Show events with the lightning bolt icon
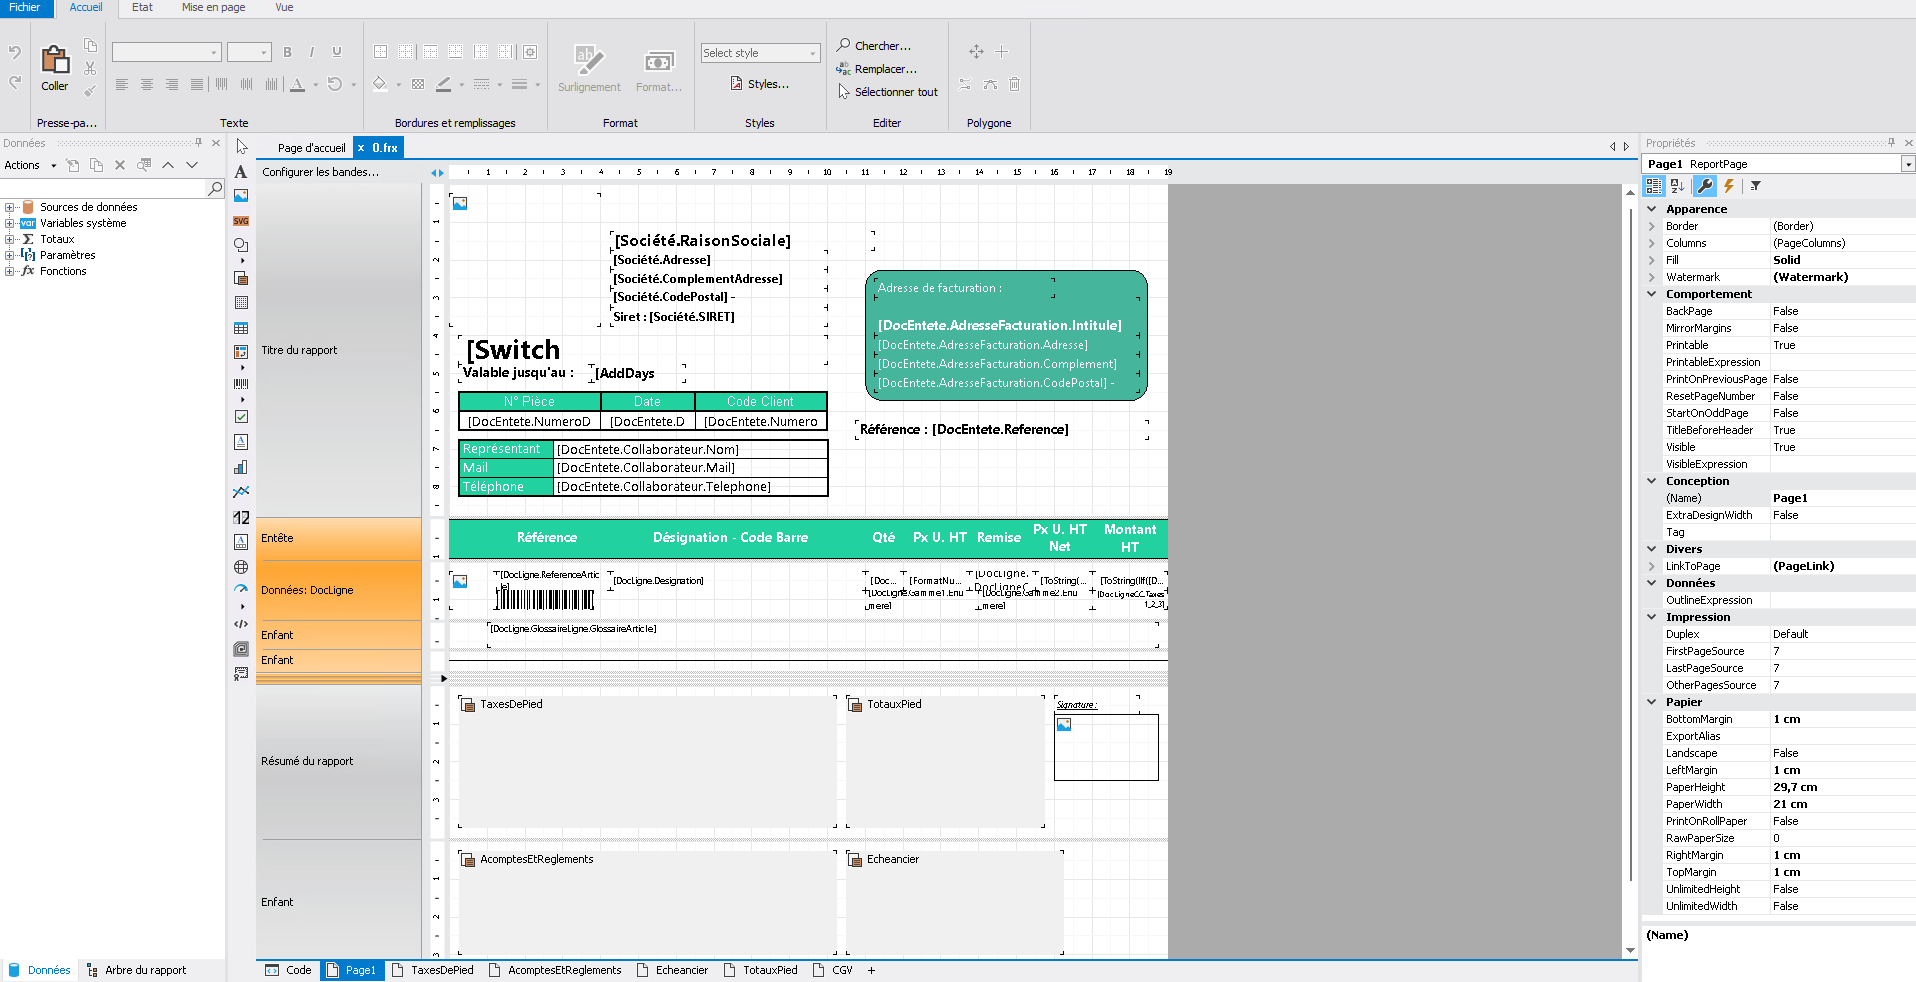Screen dimensions: 1916x982 click(1728, 186)
